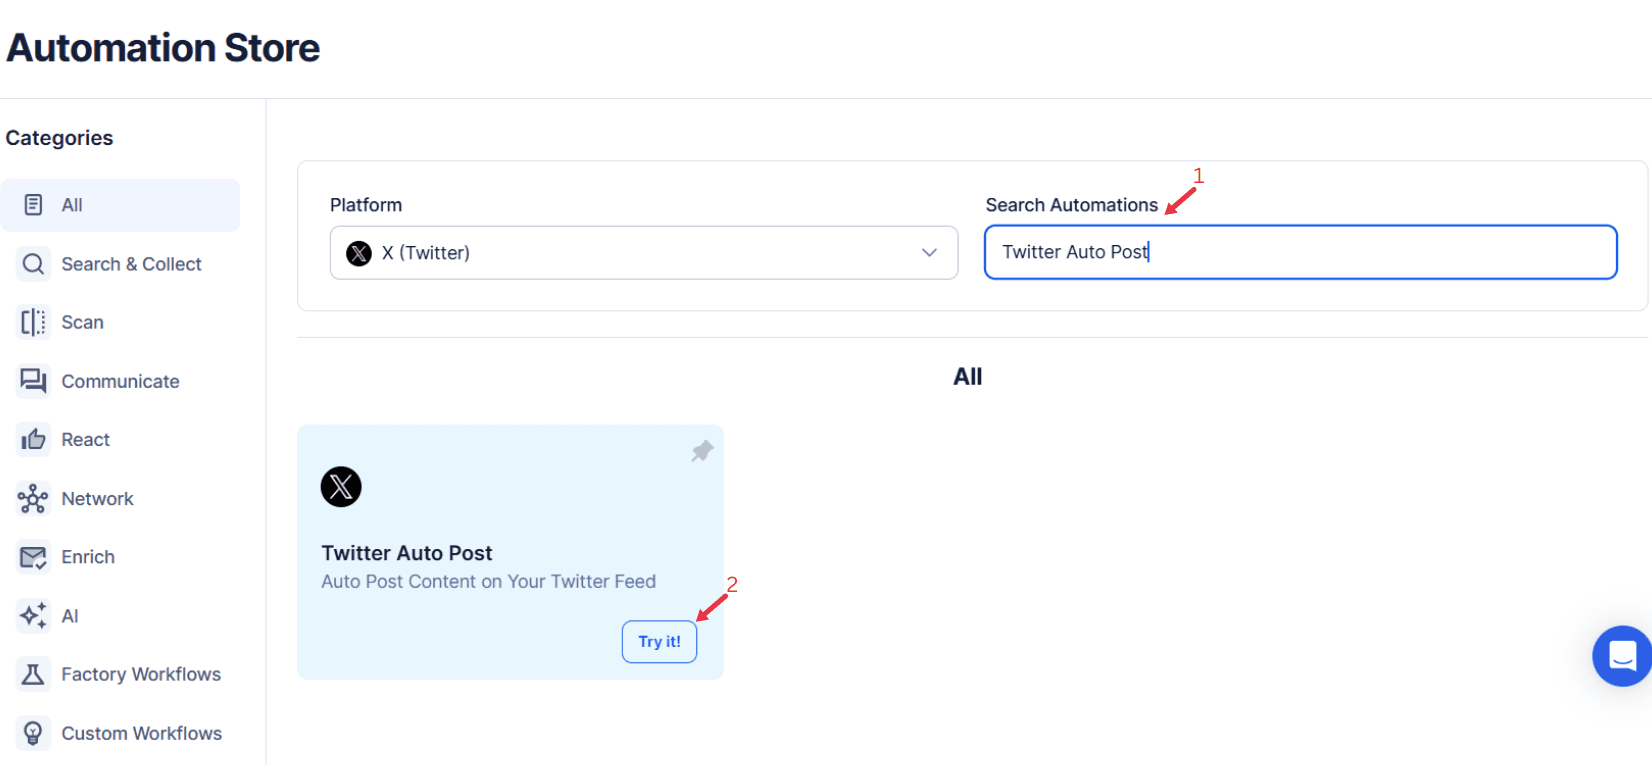
Task: Click inside the Search Automations field
Action: tap(1300, 252)
